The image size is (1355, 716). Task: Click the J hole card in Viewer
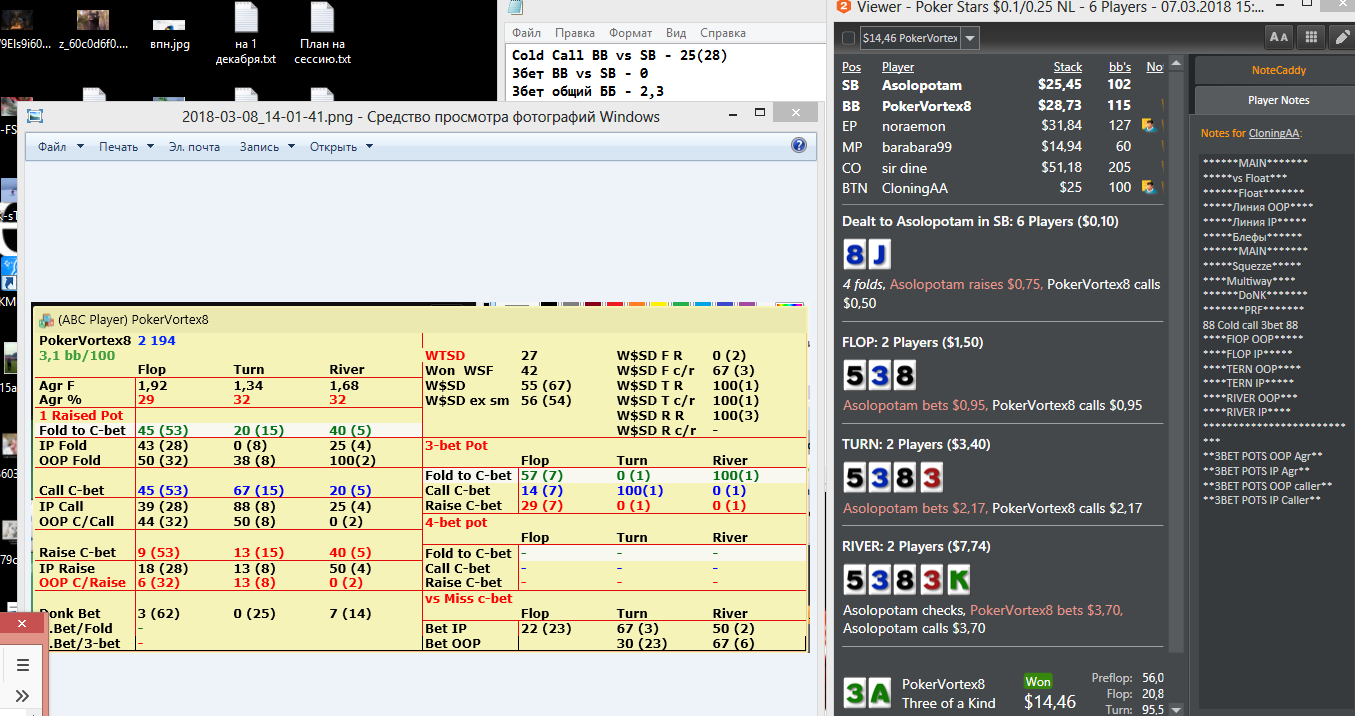coord(879,254)
